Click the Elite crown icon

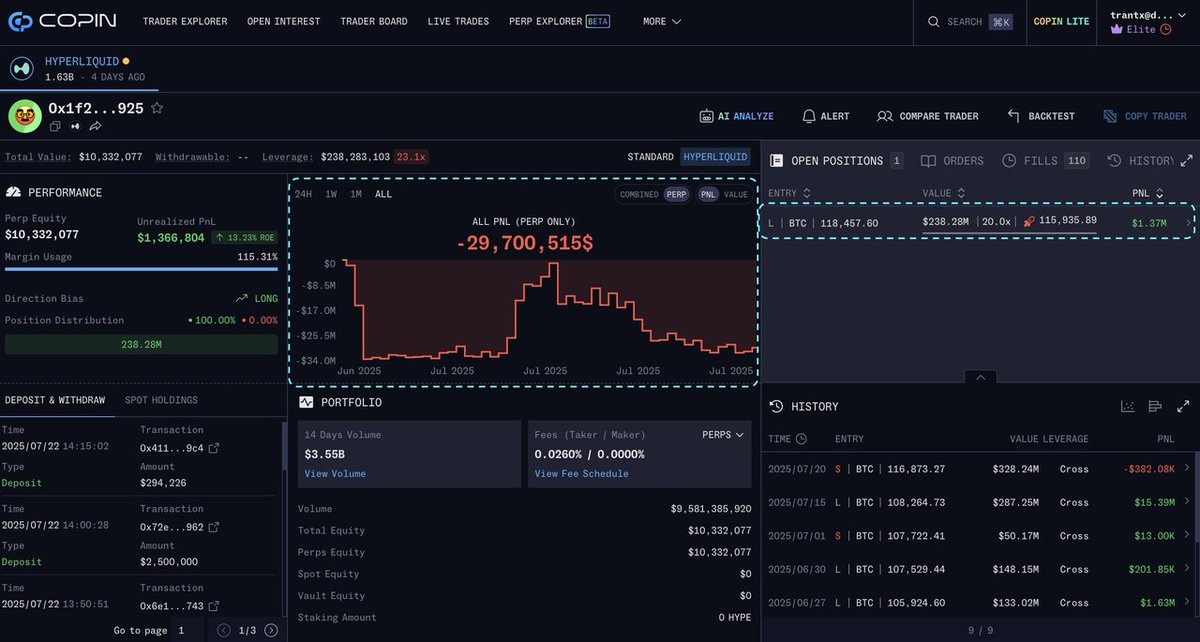(1117, 29)
